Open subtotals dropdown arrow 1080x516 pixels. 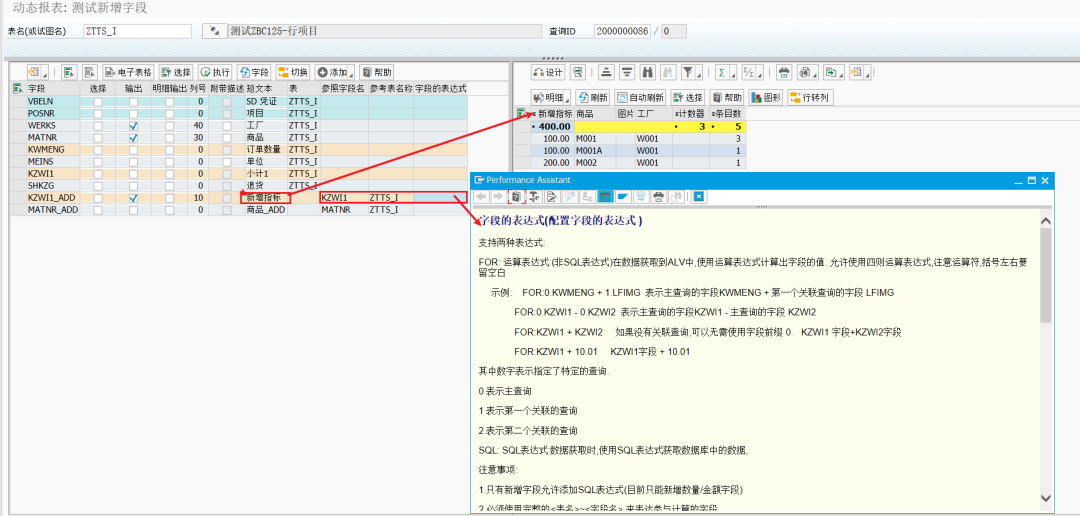click(759, 74)
